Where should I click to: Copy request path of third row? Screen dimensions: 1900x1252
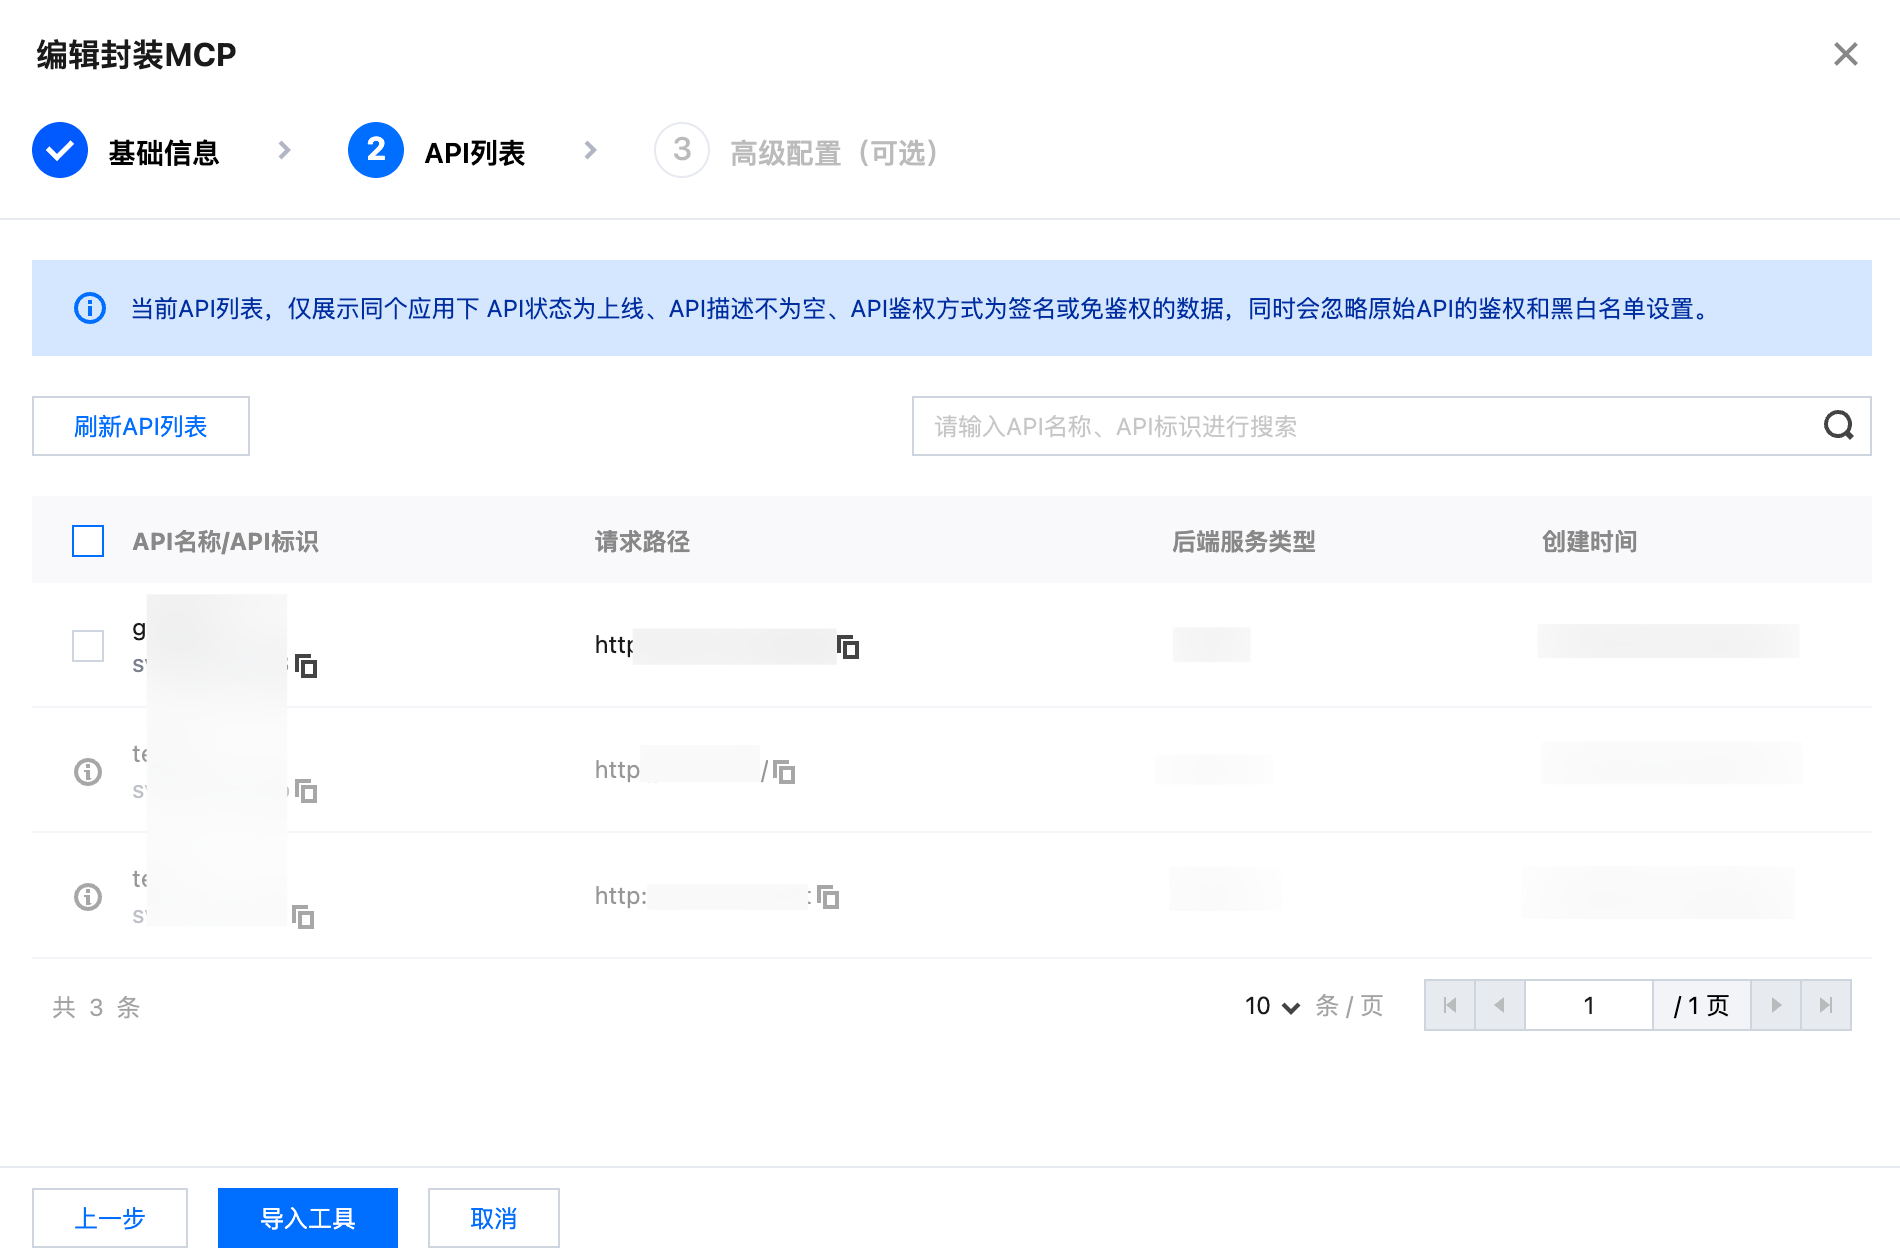(x=828, y=897)
